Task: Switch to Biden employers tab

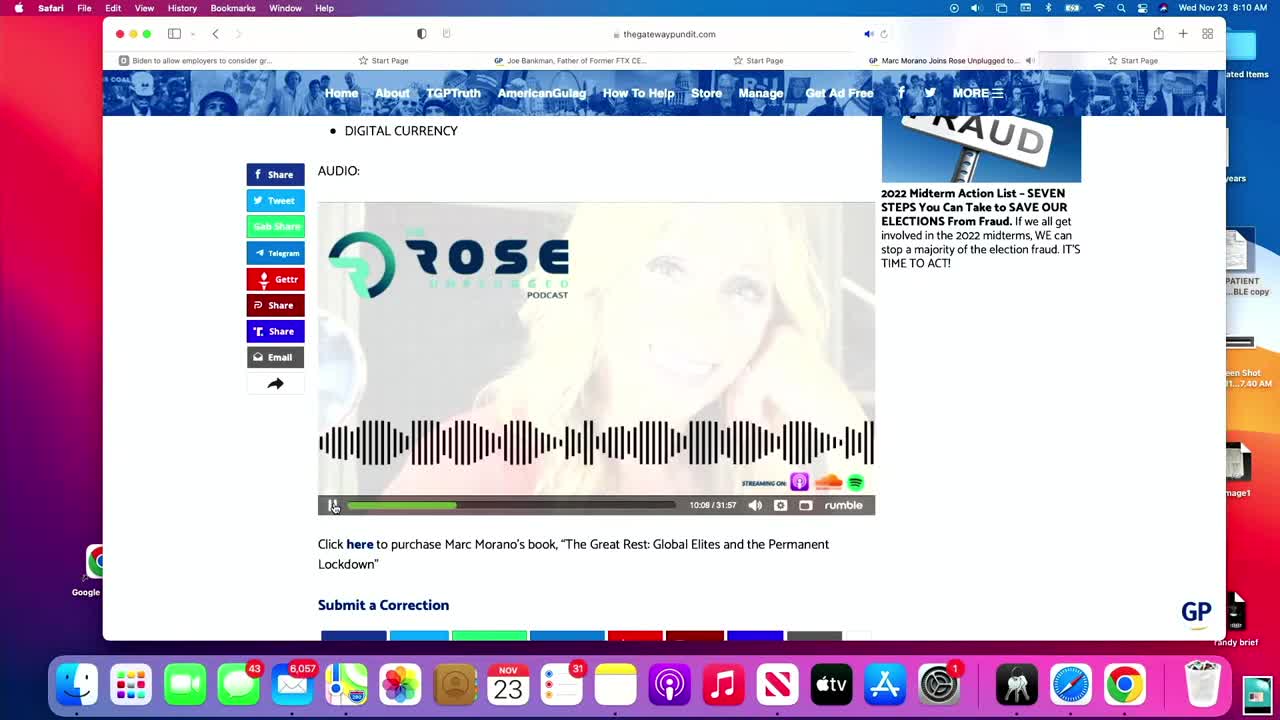Action: click(197, 60)
